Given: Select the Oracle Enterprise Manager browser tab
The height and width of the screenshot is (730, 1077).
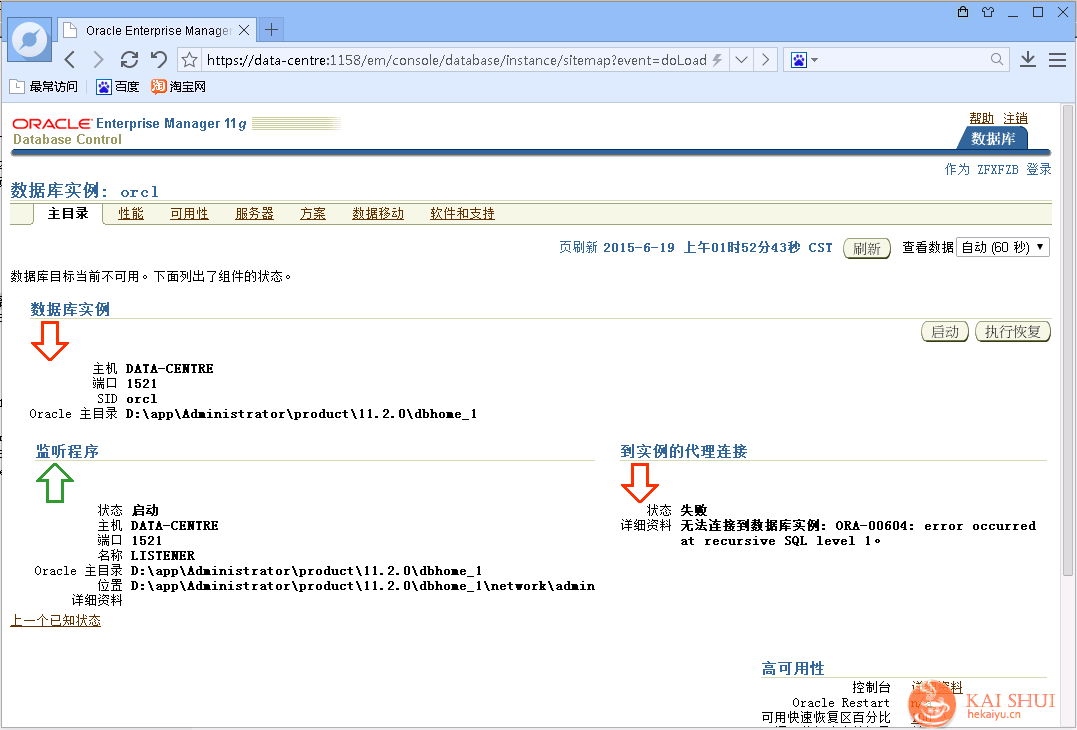Looking at the screenshot, I should pos(157,30).
